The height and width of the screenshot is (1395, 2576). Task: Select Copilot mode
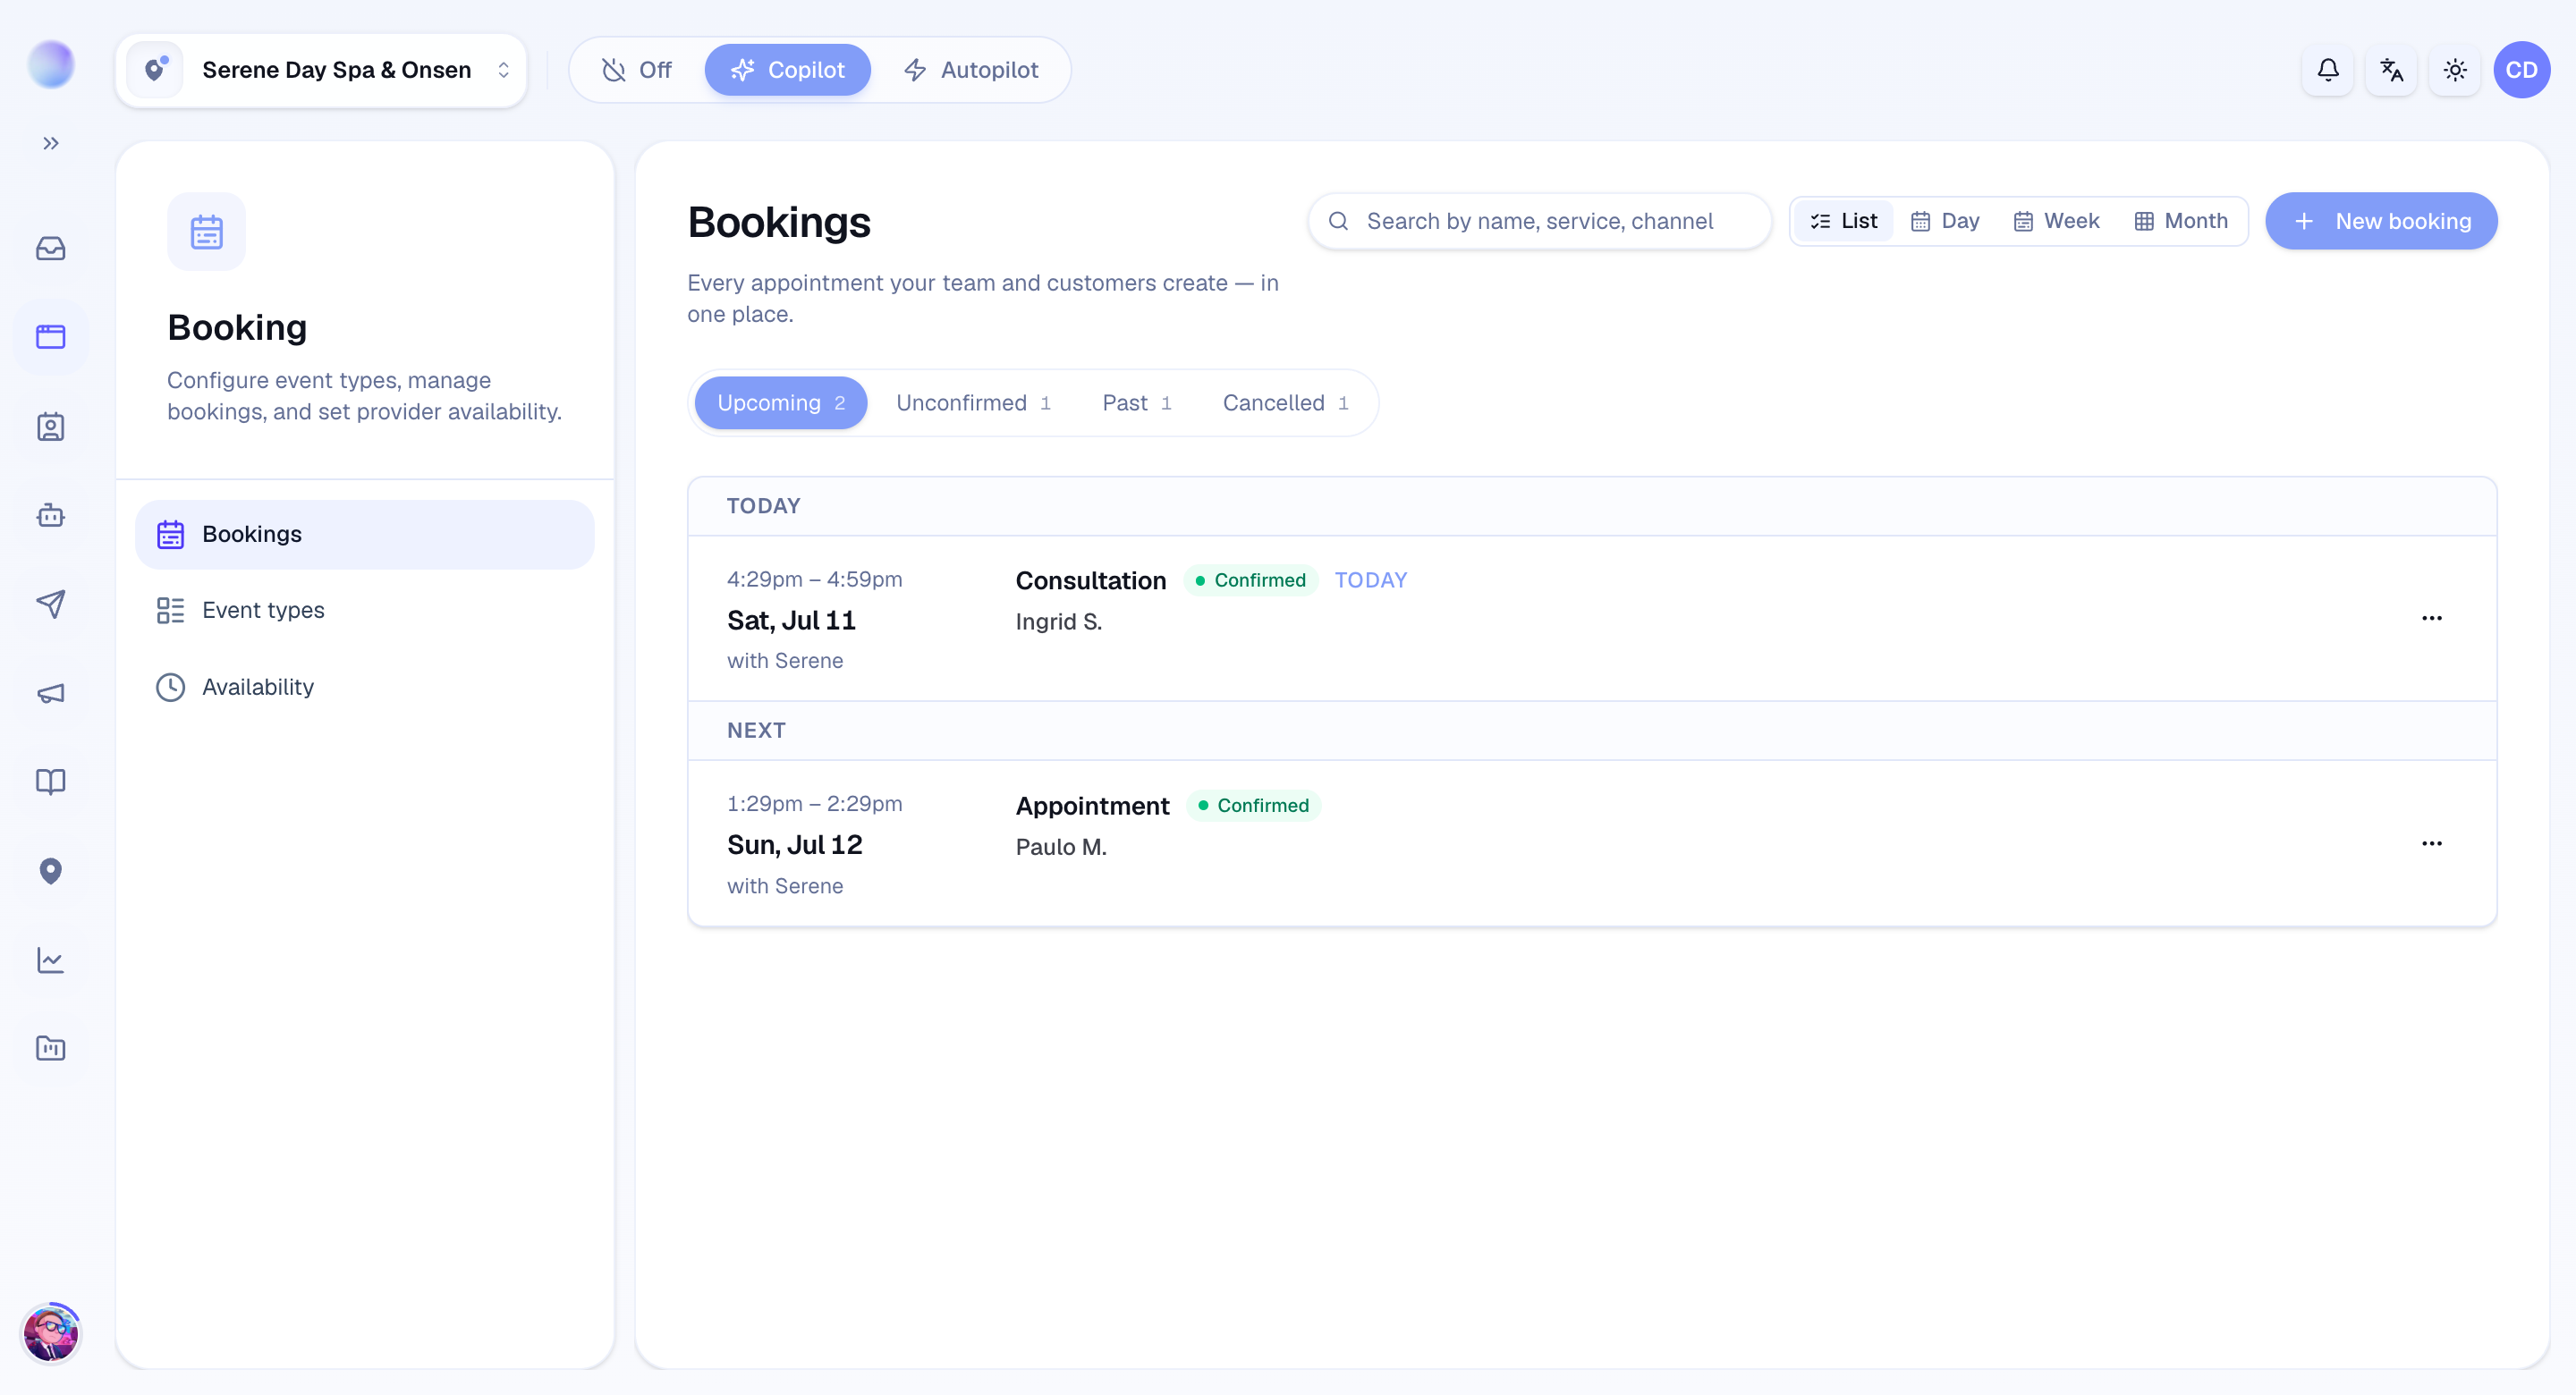(787, 70)
